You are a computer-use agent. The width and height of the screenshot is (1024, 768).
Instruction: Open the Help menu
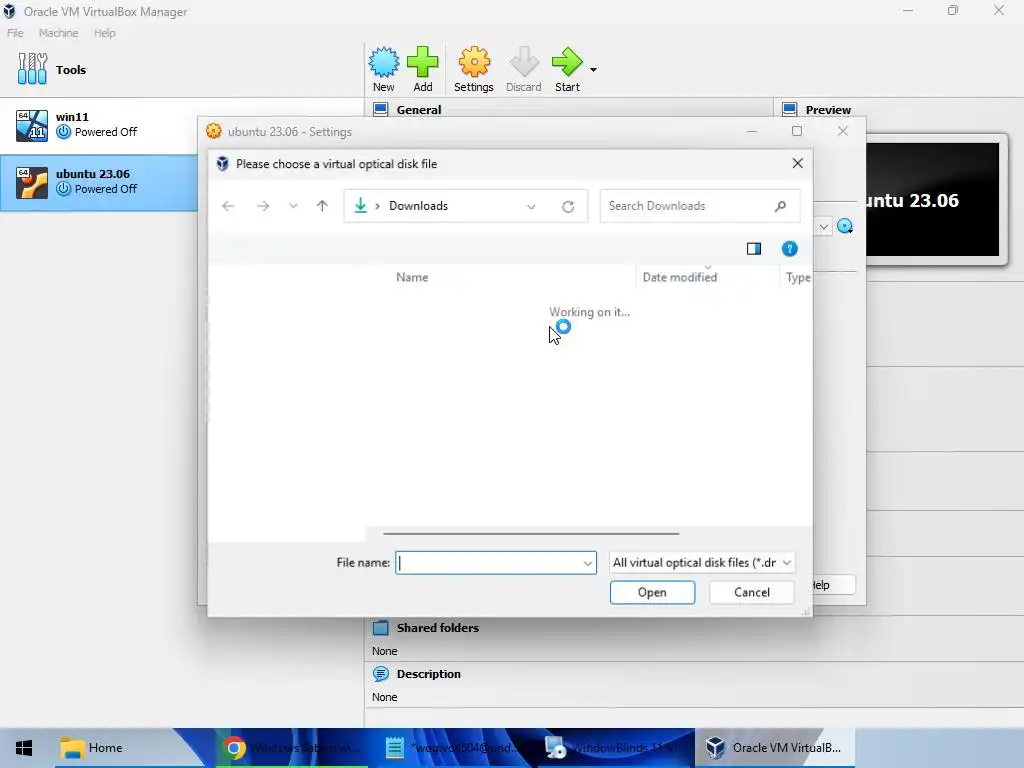(x=104, y=33)
